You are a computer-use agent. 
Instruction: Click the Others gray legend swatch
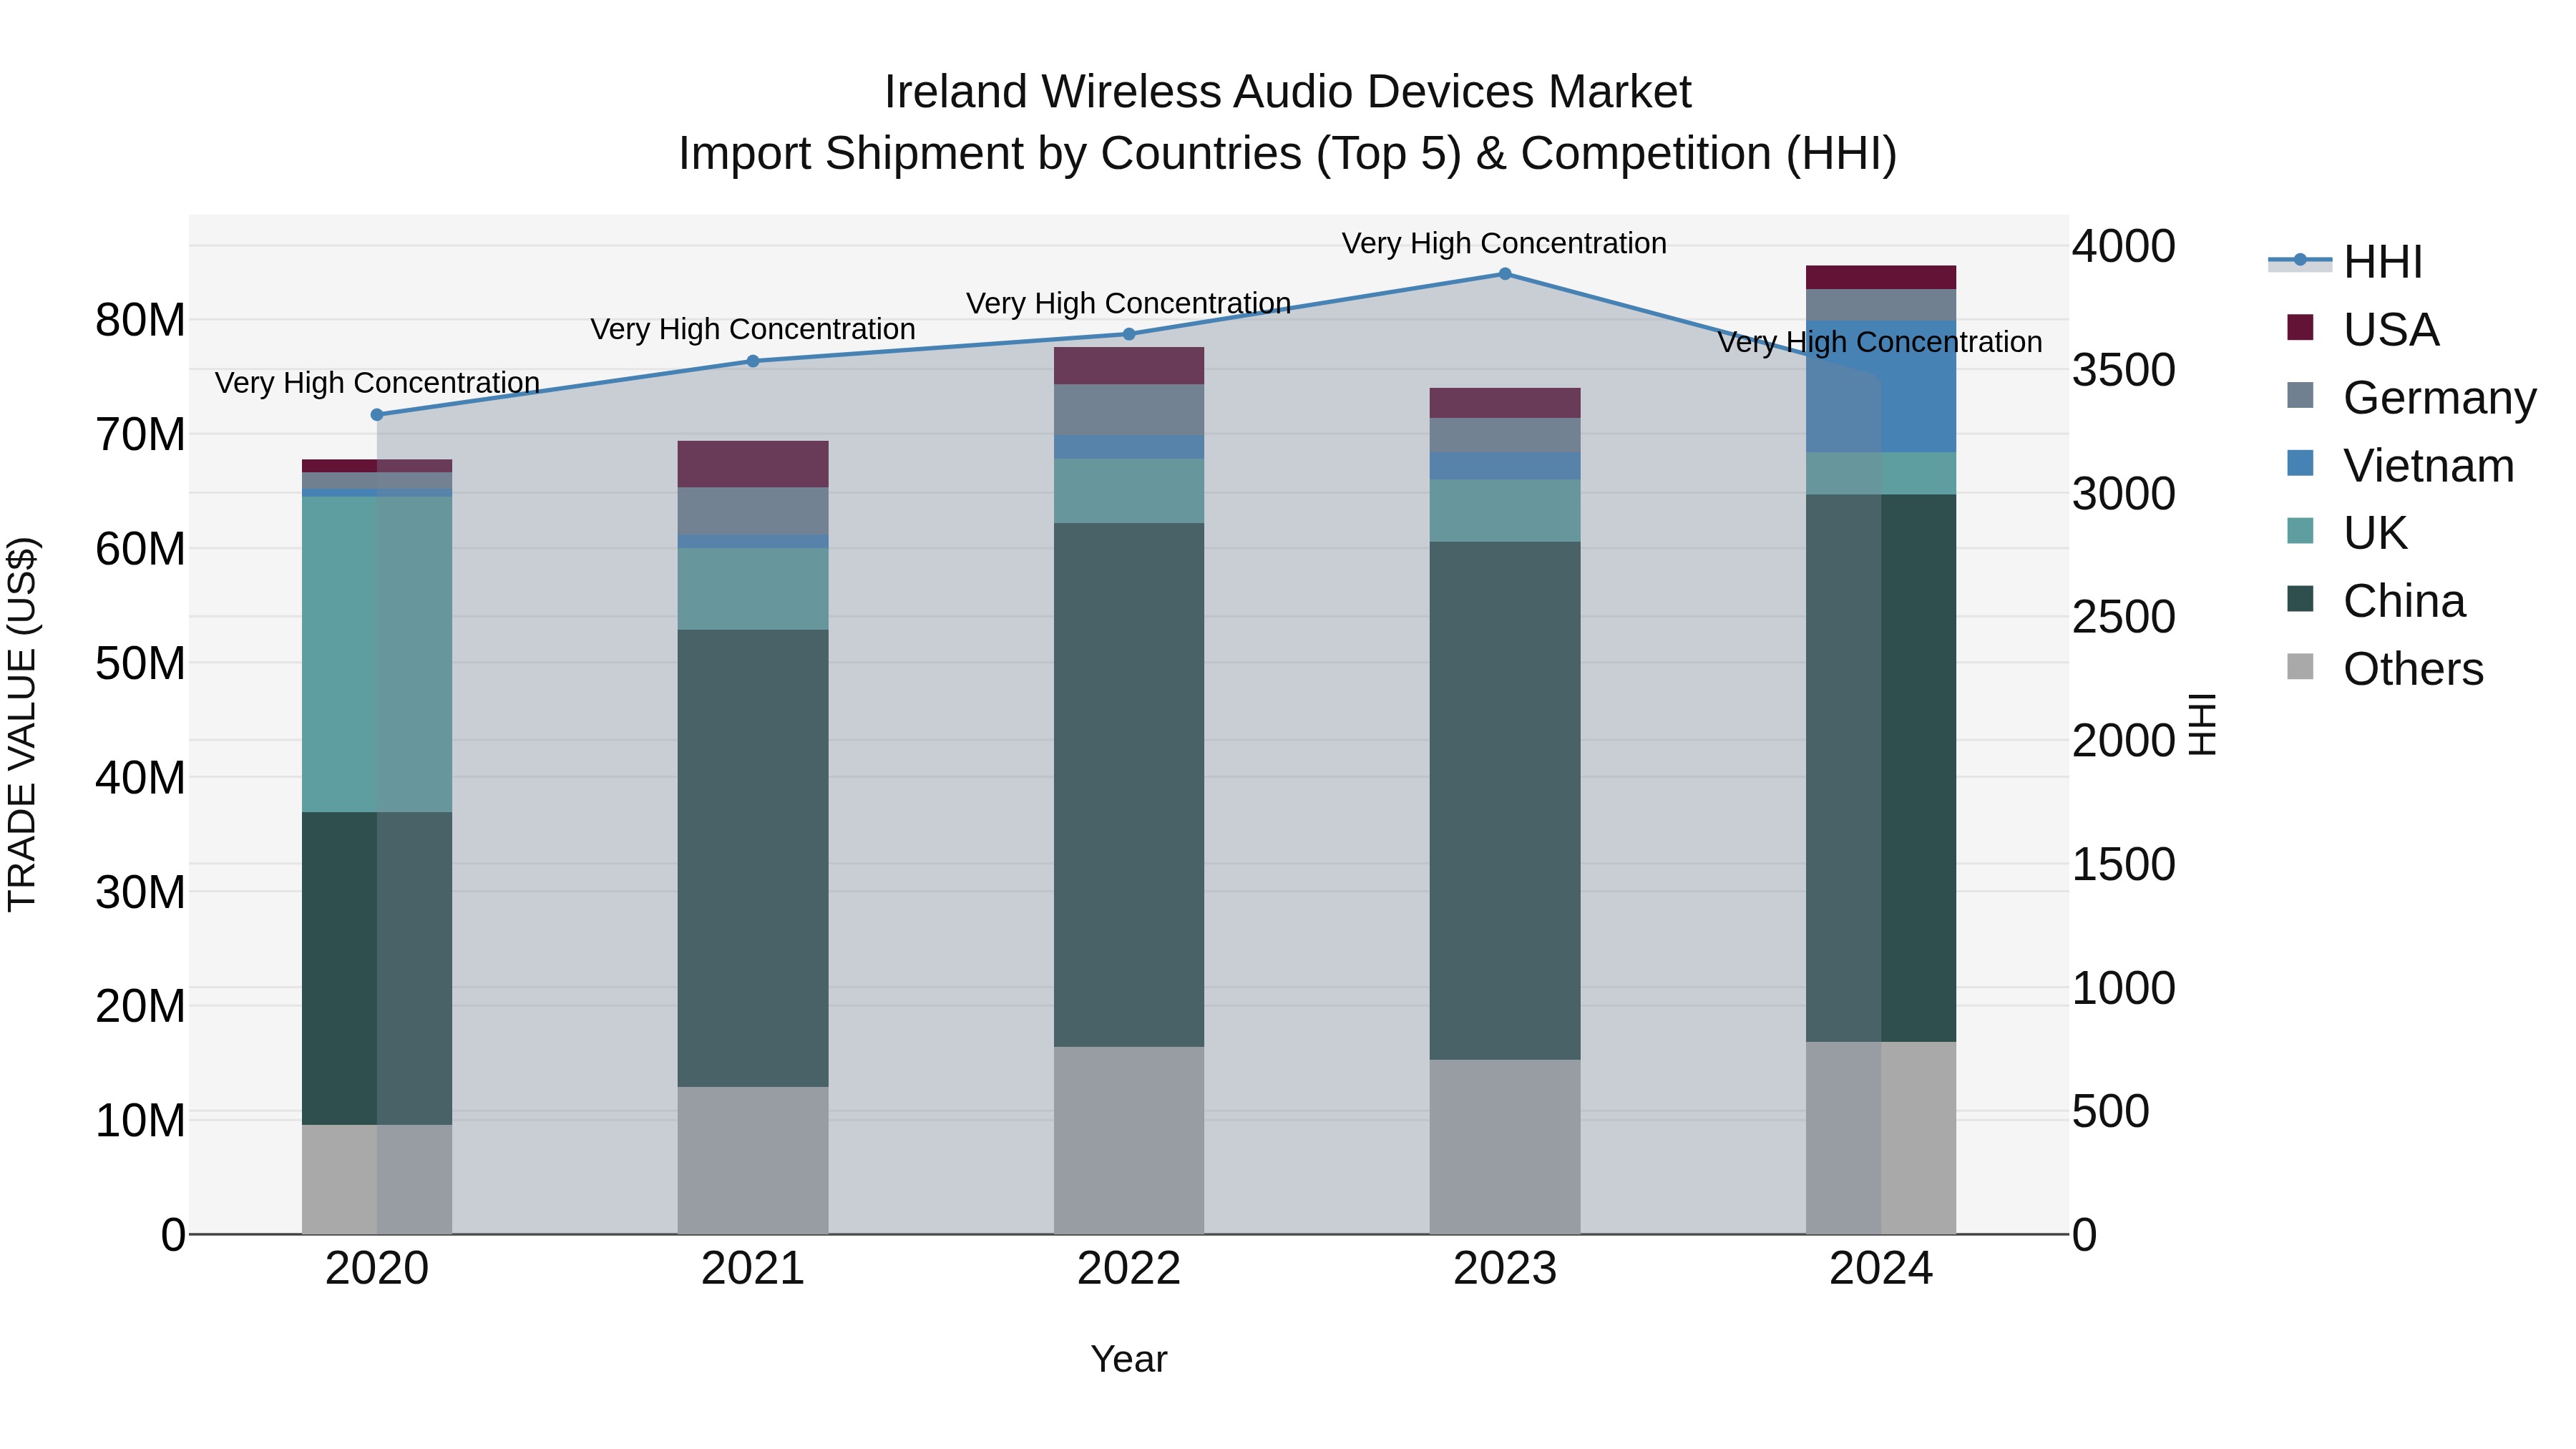tap(2300, 666)
